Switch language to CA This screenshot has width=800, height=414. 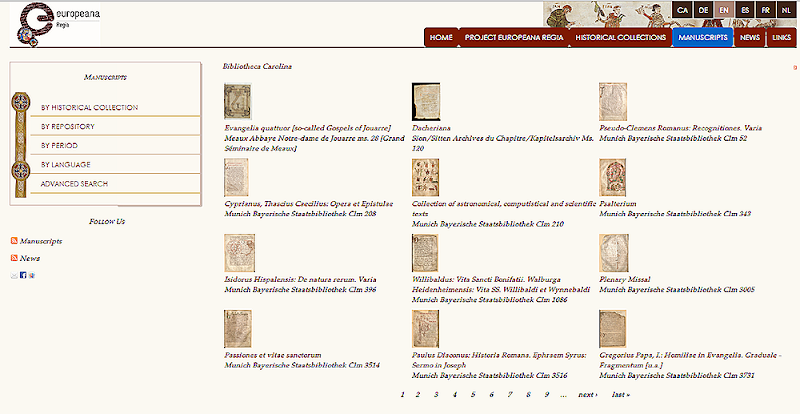682,10
